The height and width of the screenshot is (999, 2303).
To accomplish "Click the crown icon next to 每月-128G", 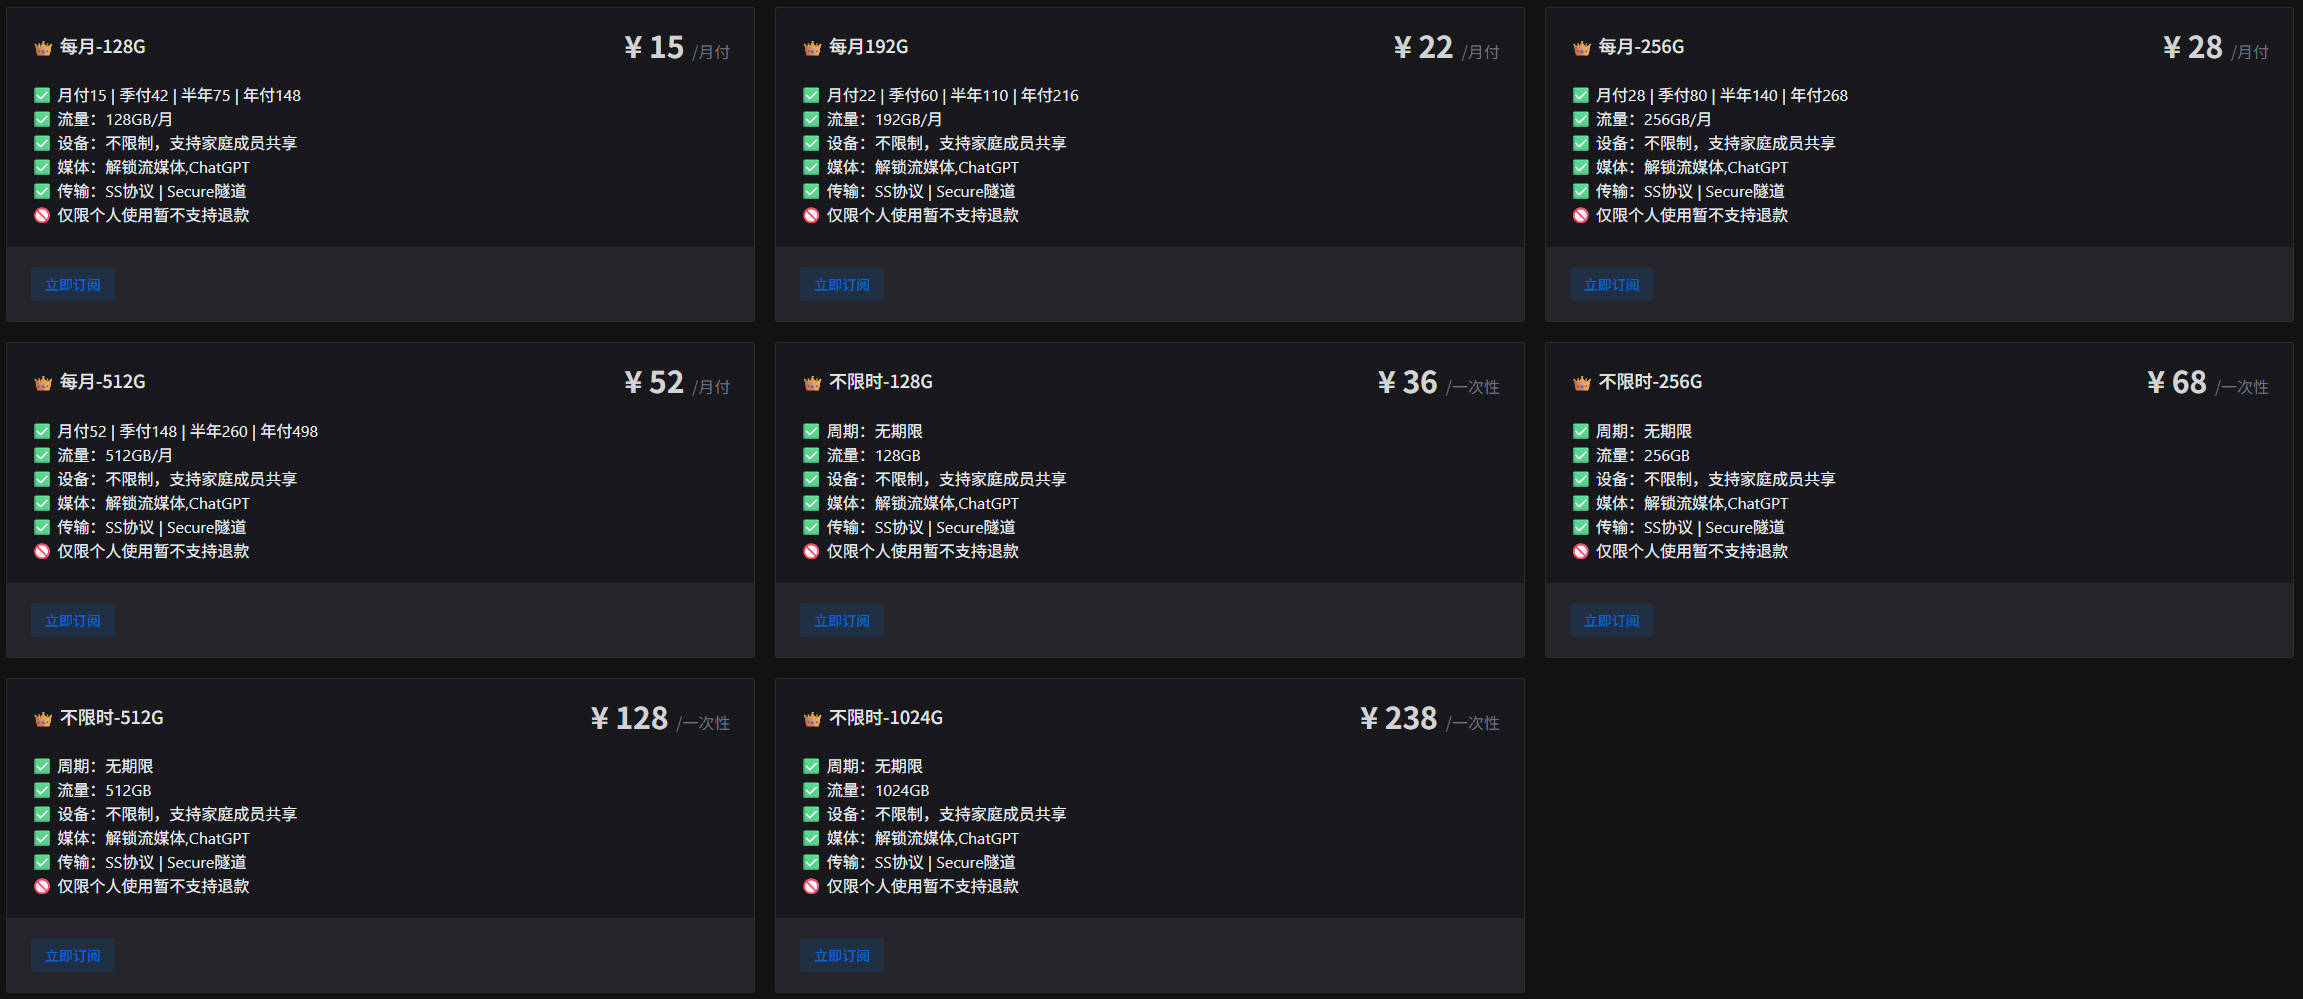I will coord(43,48).
